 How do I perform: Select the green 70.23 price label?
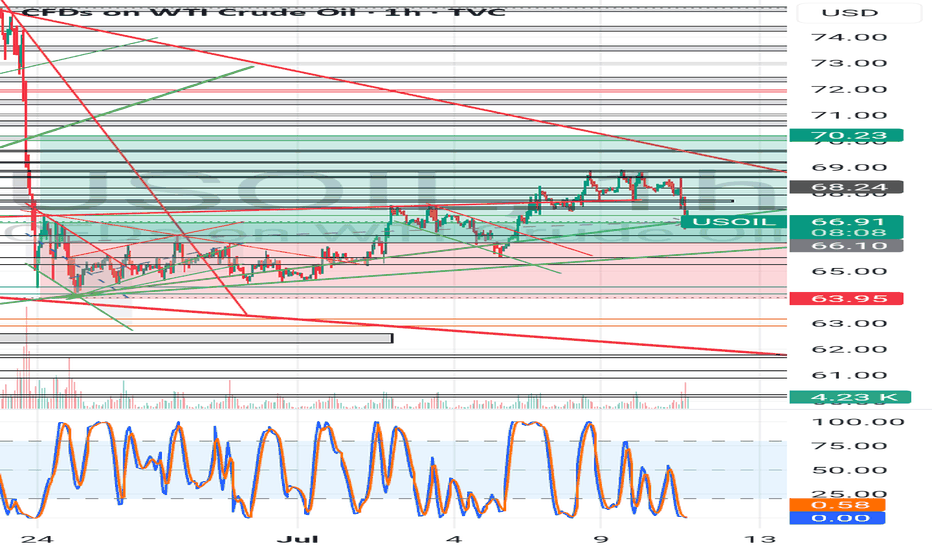point(846,136)
